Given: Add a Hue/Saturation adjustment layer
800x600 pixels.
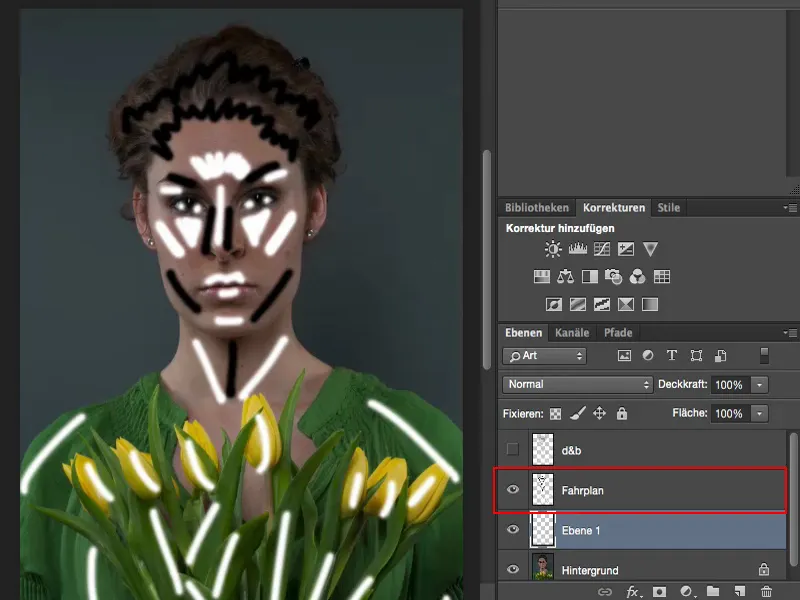Looking at the screenshot, I should pos(541,277).
